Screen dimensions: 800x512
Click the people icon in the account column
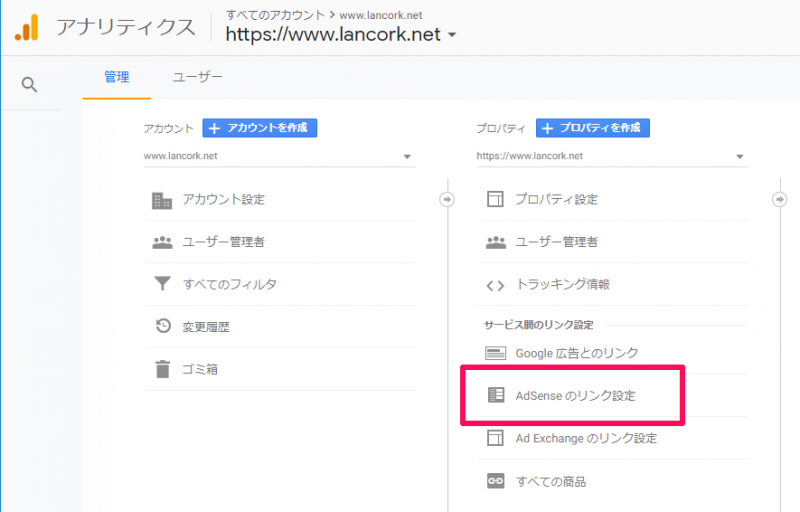pos(162,242)
